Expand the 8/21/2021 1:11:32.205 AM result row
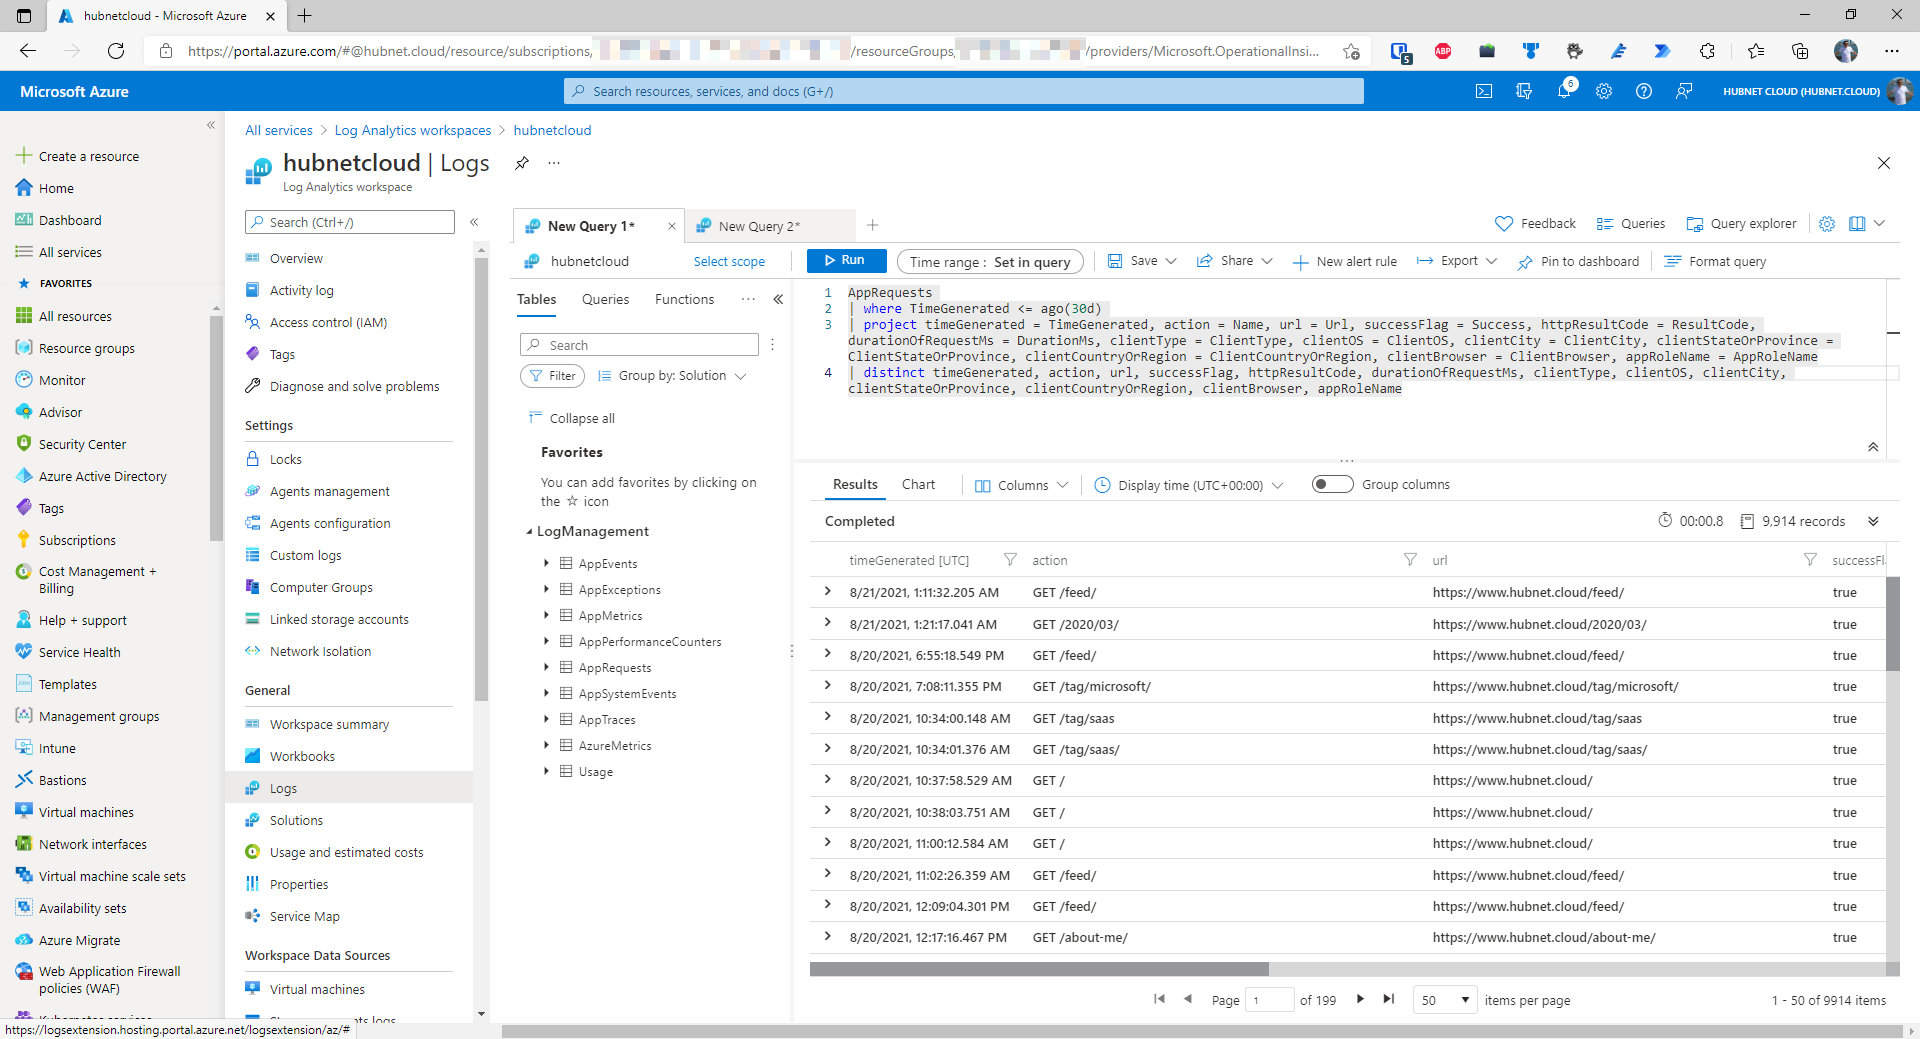The image size is (1920, 1039). [x=827, y=592]
